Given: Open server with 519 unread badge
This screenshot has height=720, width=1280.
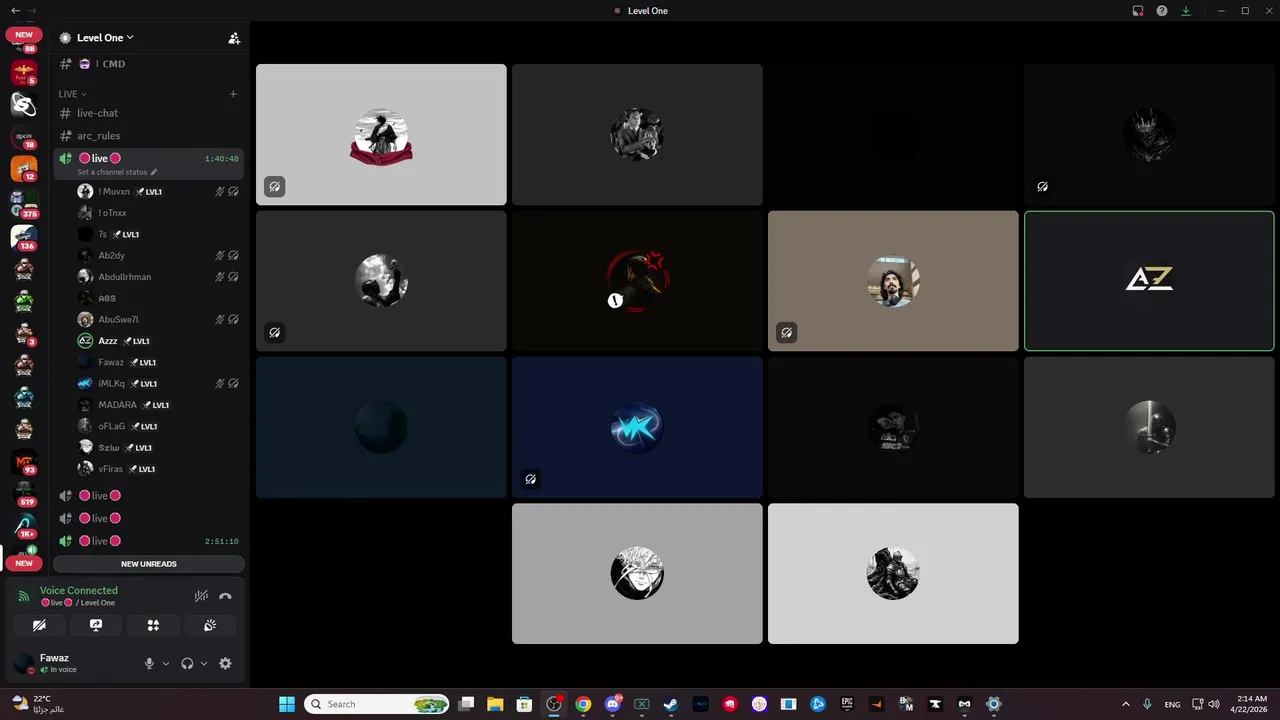Looking at the screenshot, I should point(24,494).
